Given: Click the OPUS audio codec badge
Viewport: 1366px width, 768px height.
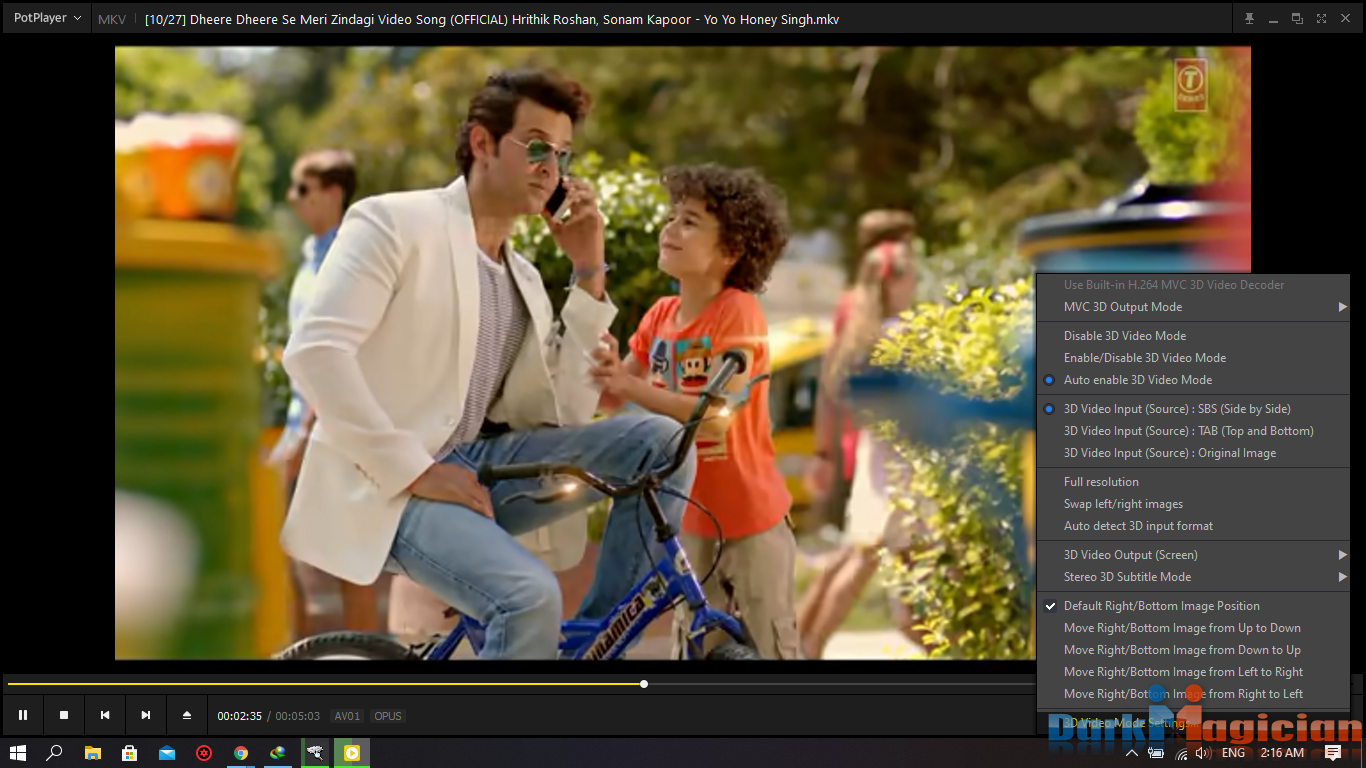Looking at the screenshot, I should pyautogui.click(x=388, y=716).
